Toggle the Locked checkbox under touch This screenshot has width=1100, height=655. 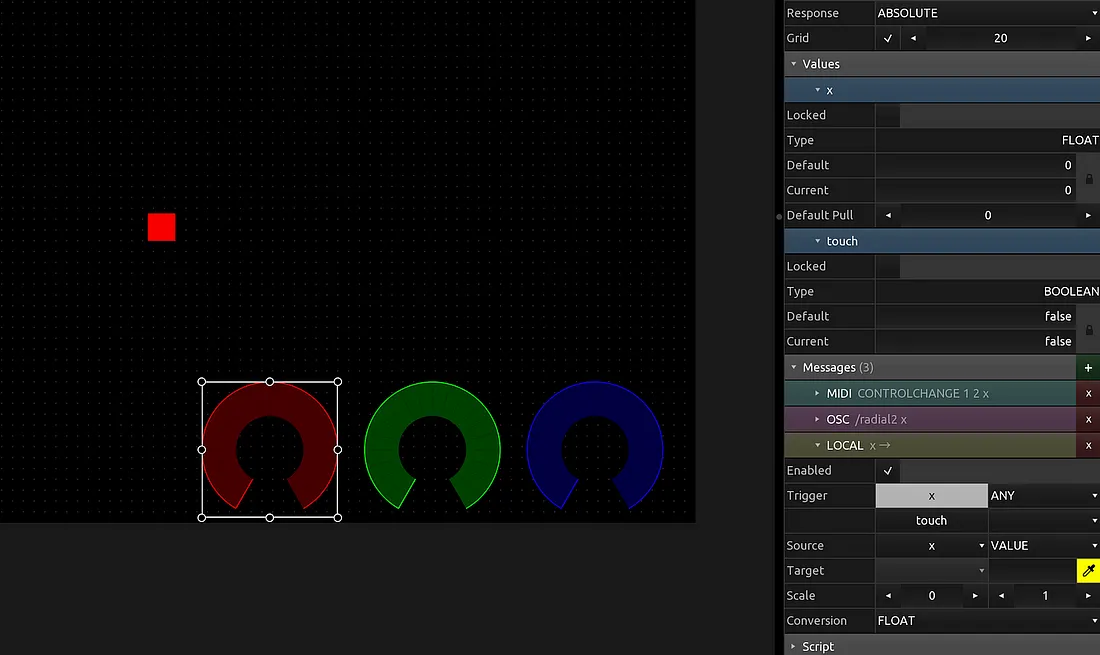888,266
